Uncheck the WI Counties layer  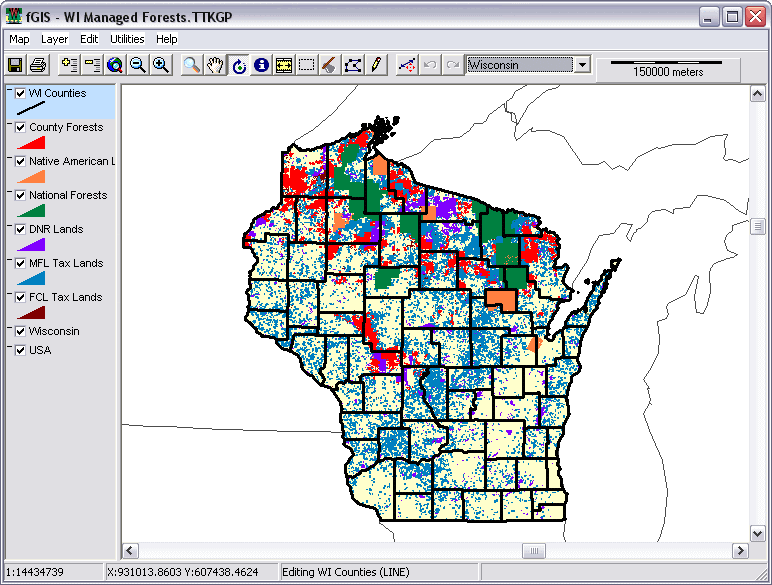[x=20, y=93]
